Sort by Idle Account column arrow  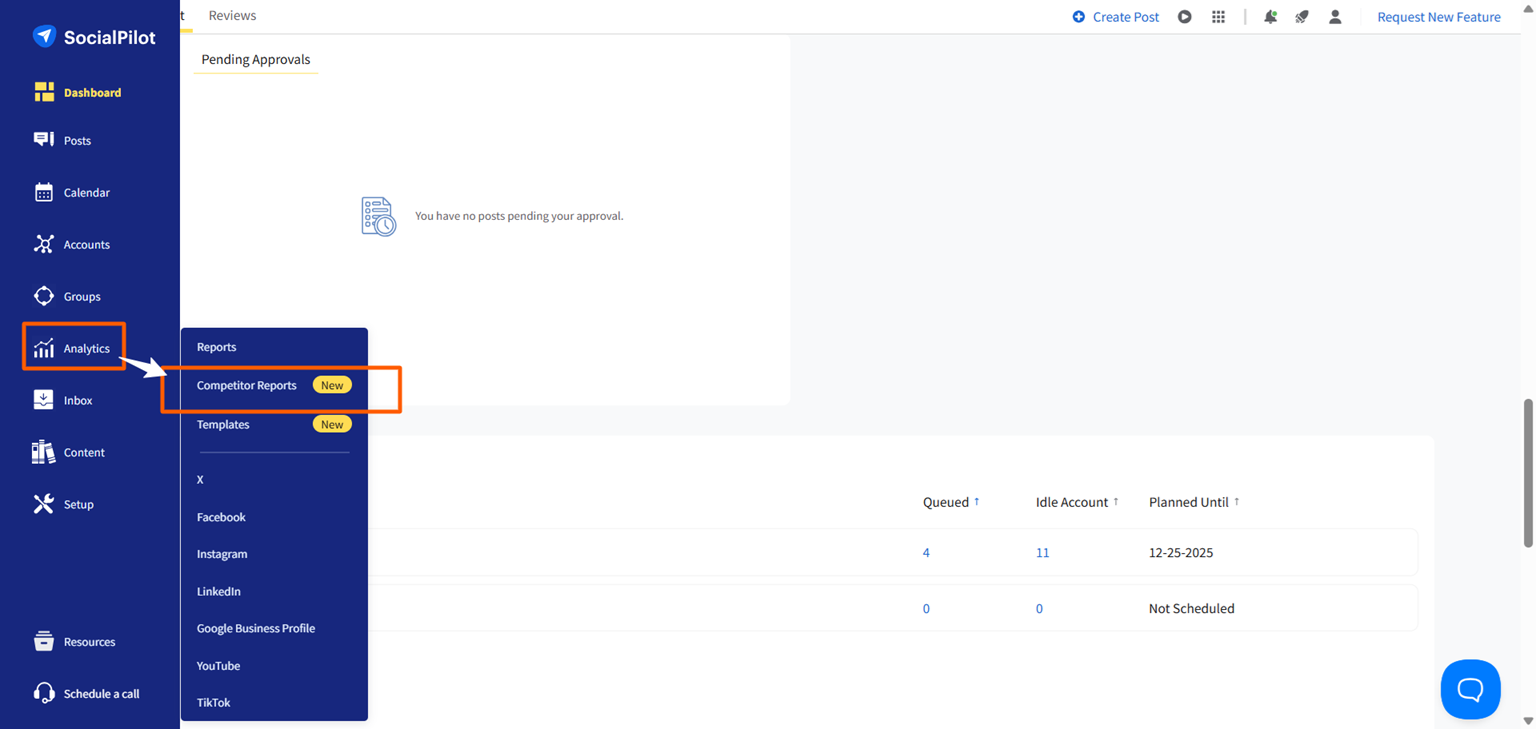1116,502
